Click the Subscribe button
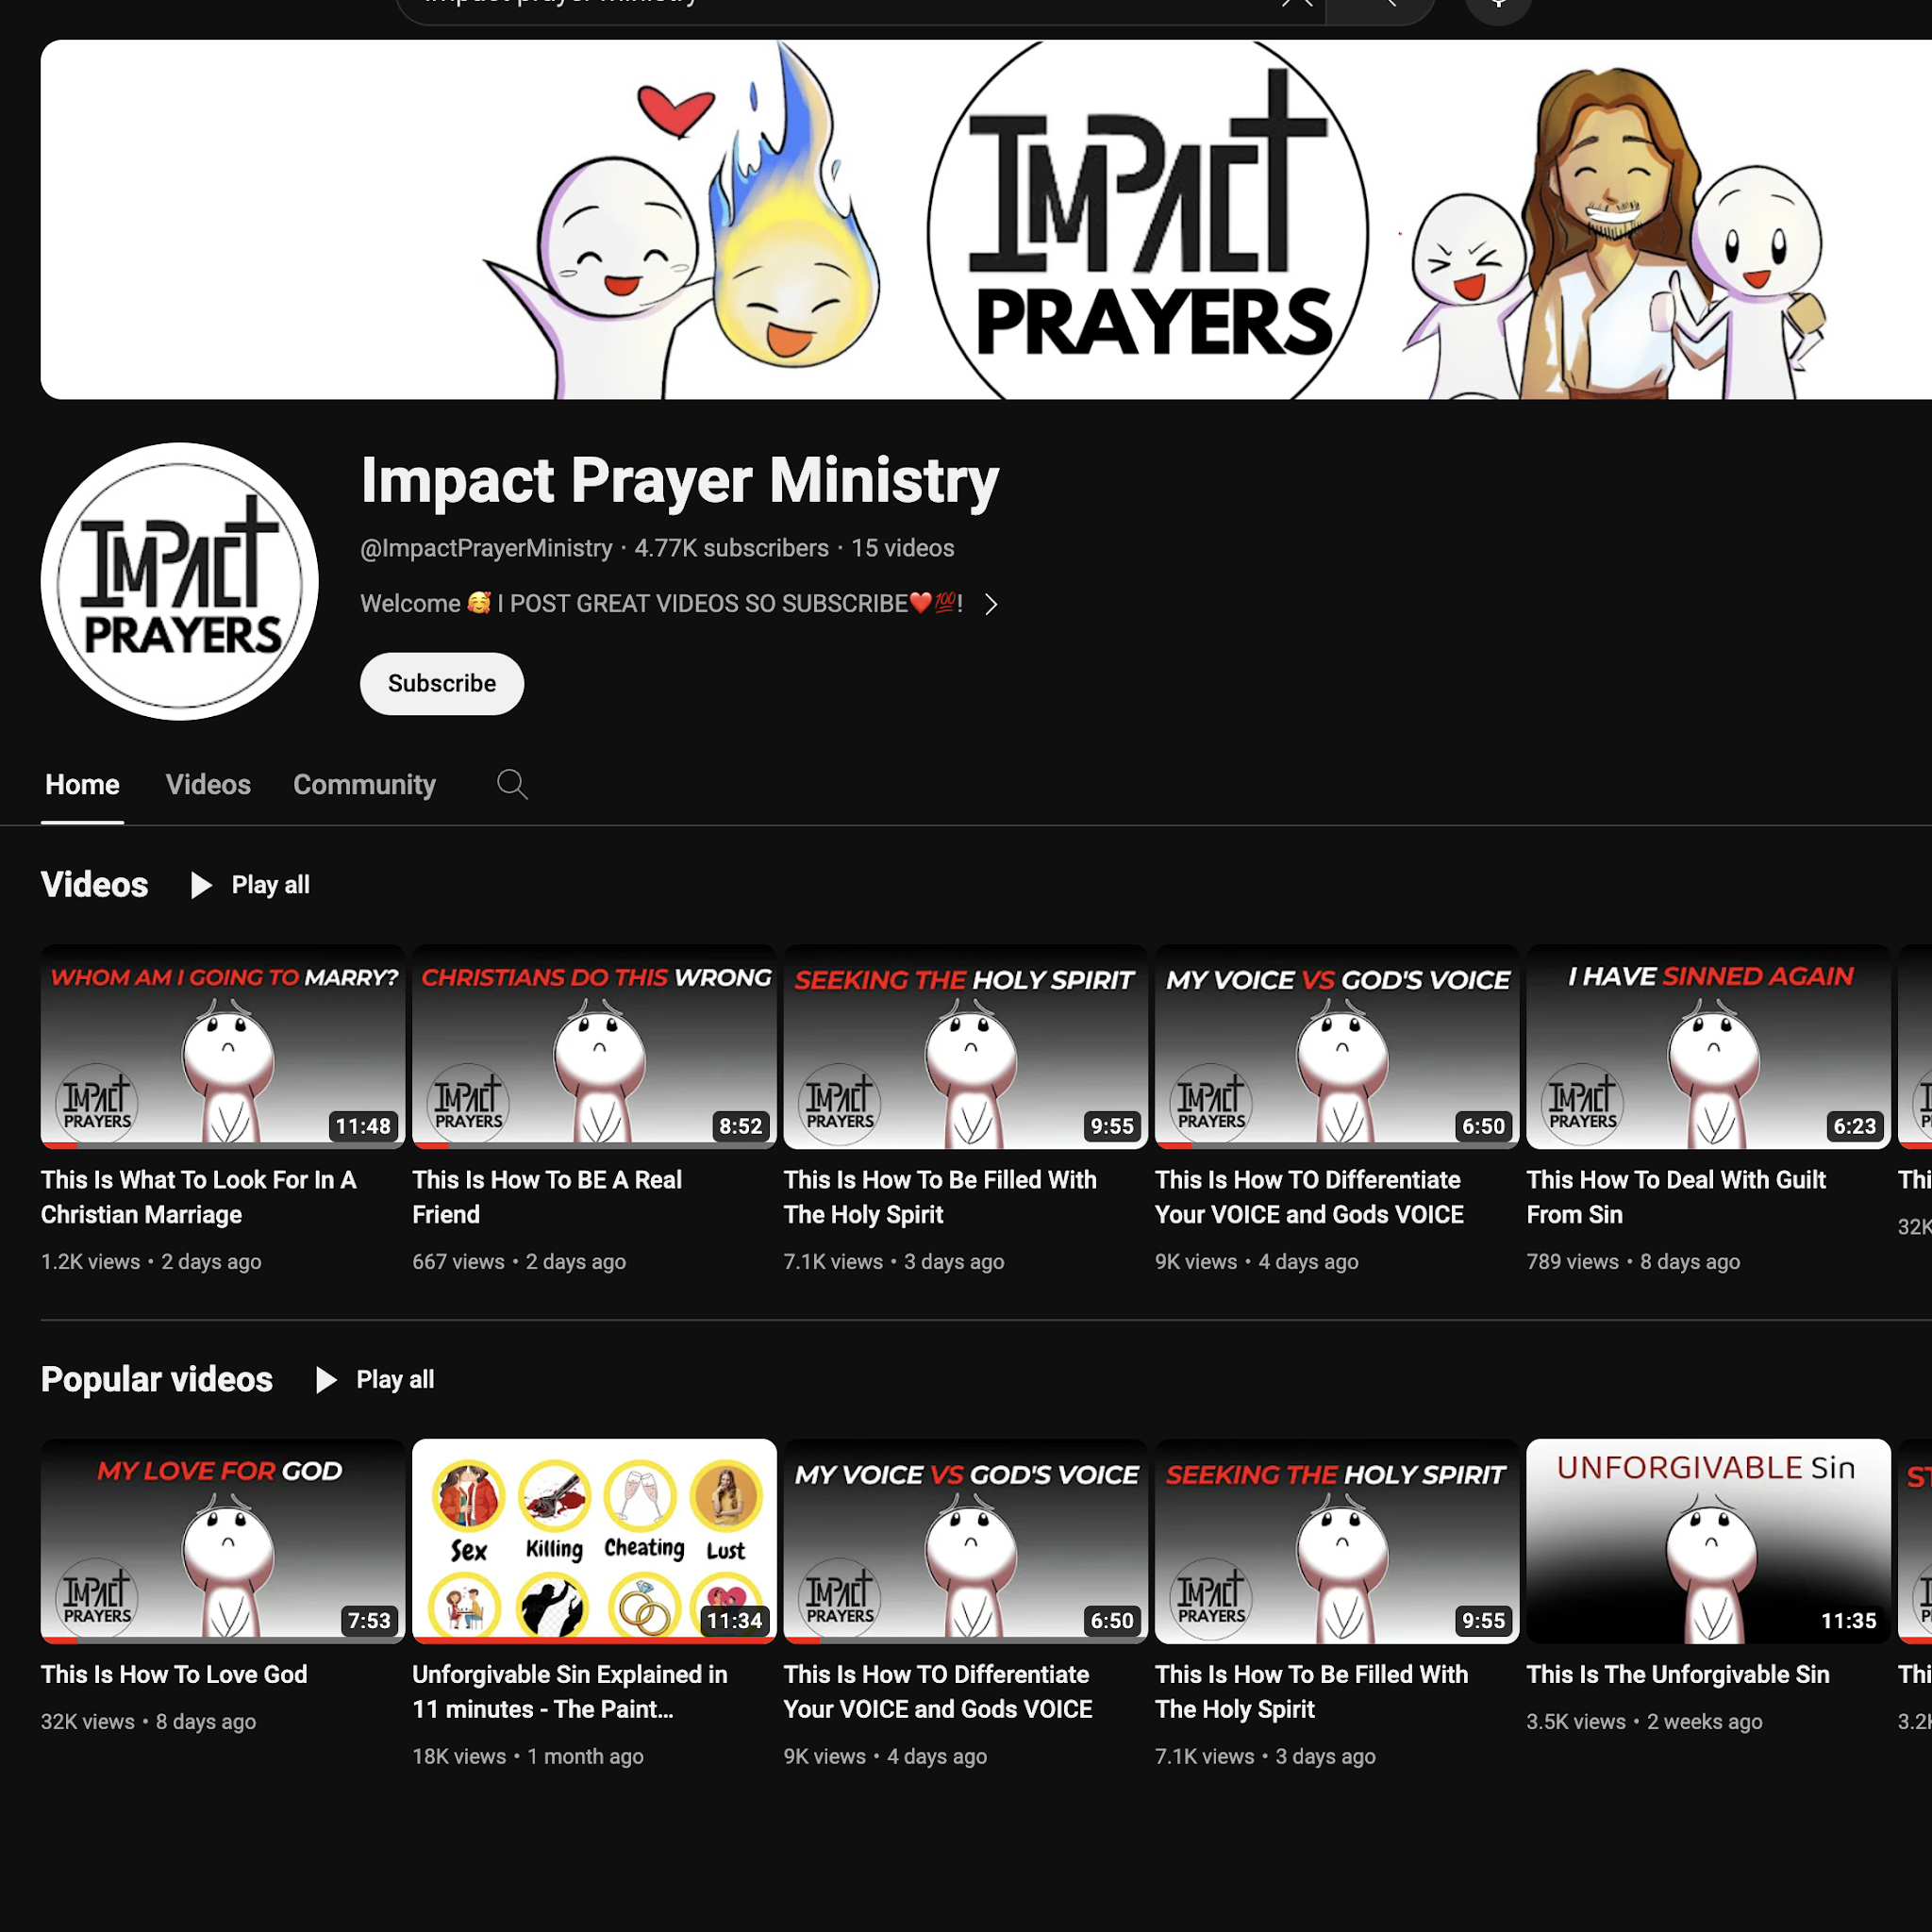 tap(441, 684)
